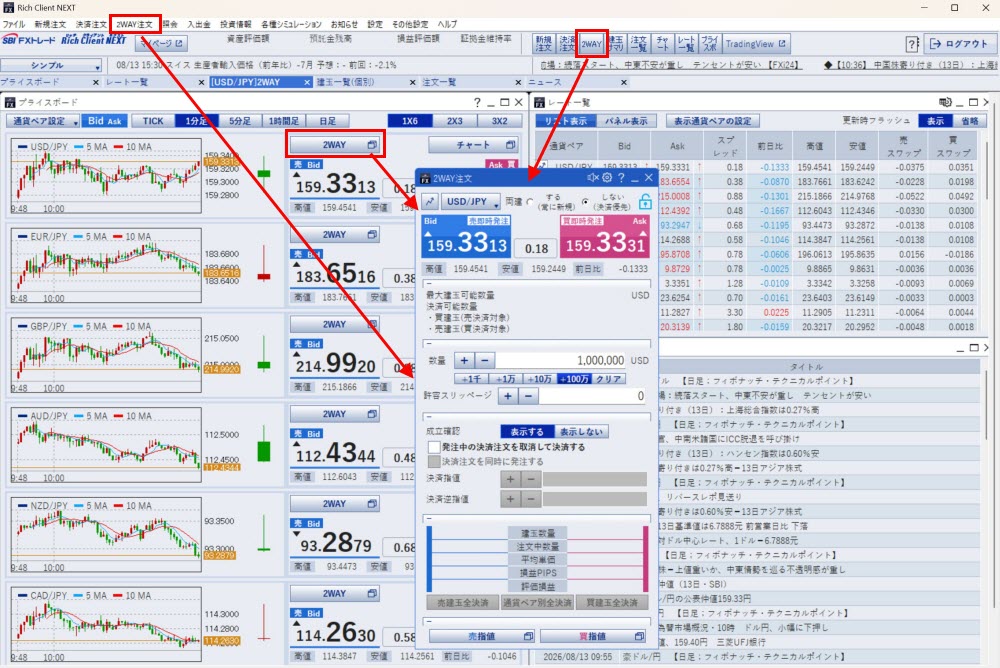Open settings gear in the 2WAY注文 window
The height and width of the screenshot is (668, 1000).
point(607,178)
